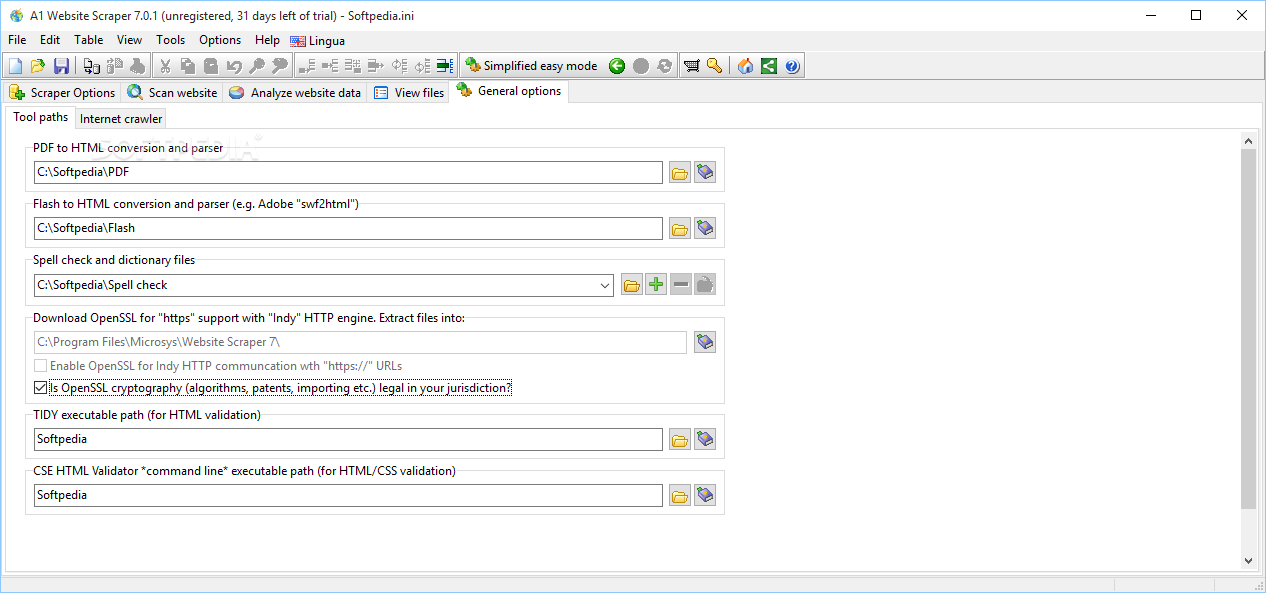Click the golden key registration icon

coord(714,66)
